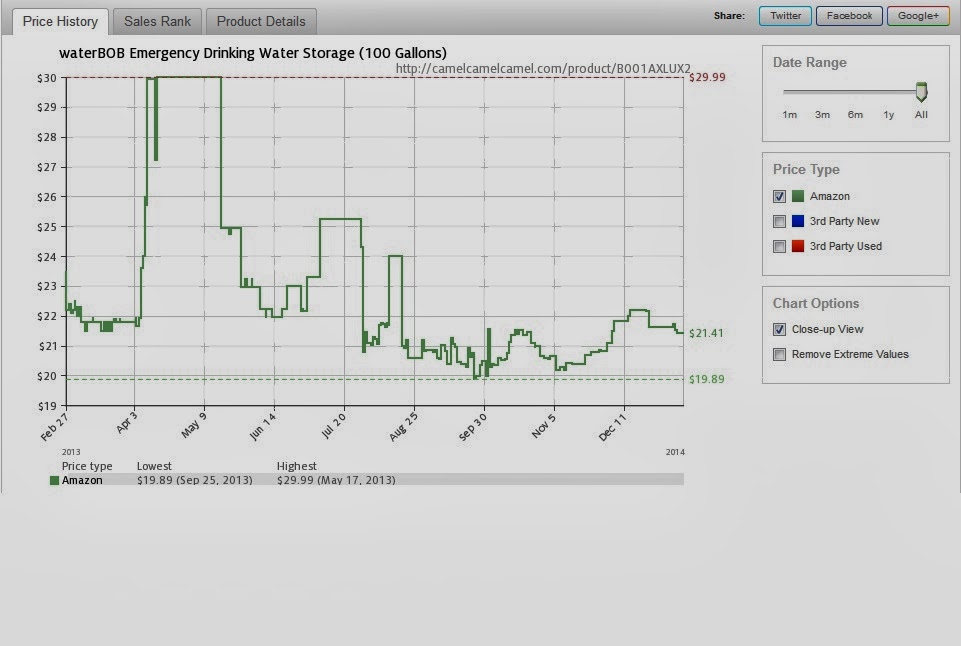Share the chart via Facebook button
The image size is (961, 646).
(849, 16)
